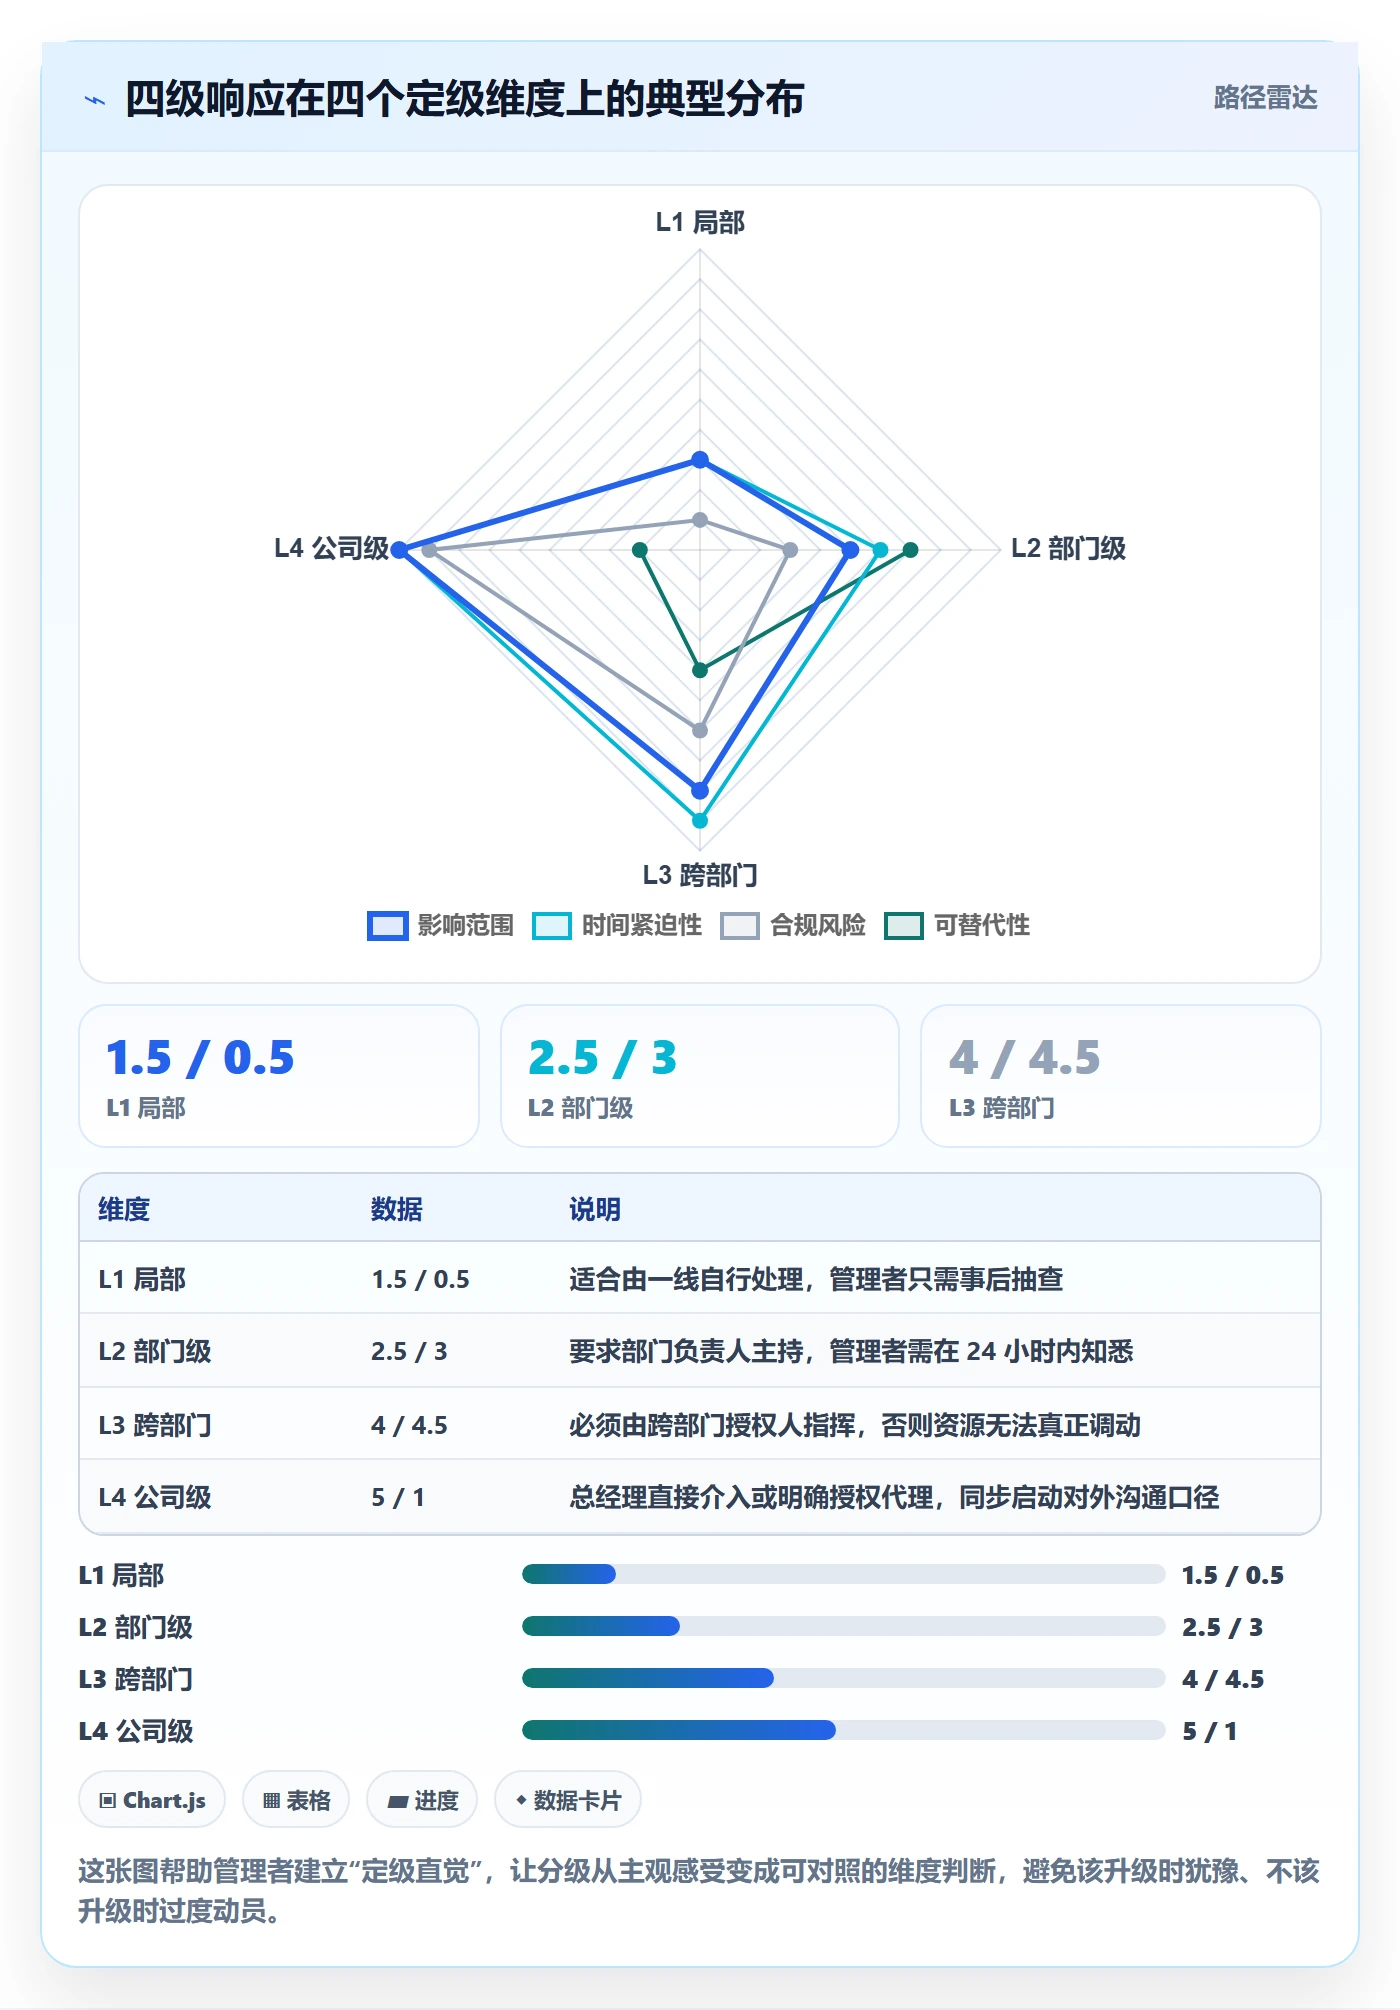Click the L4 公司级 progress bar
The height and width of the screenshot is (2010, 1400).
843,1730
